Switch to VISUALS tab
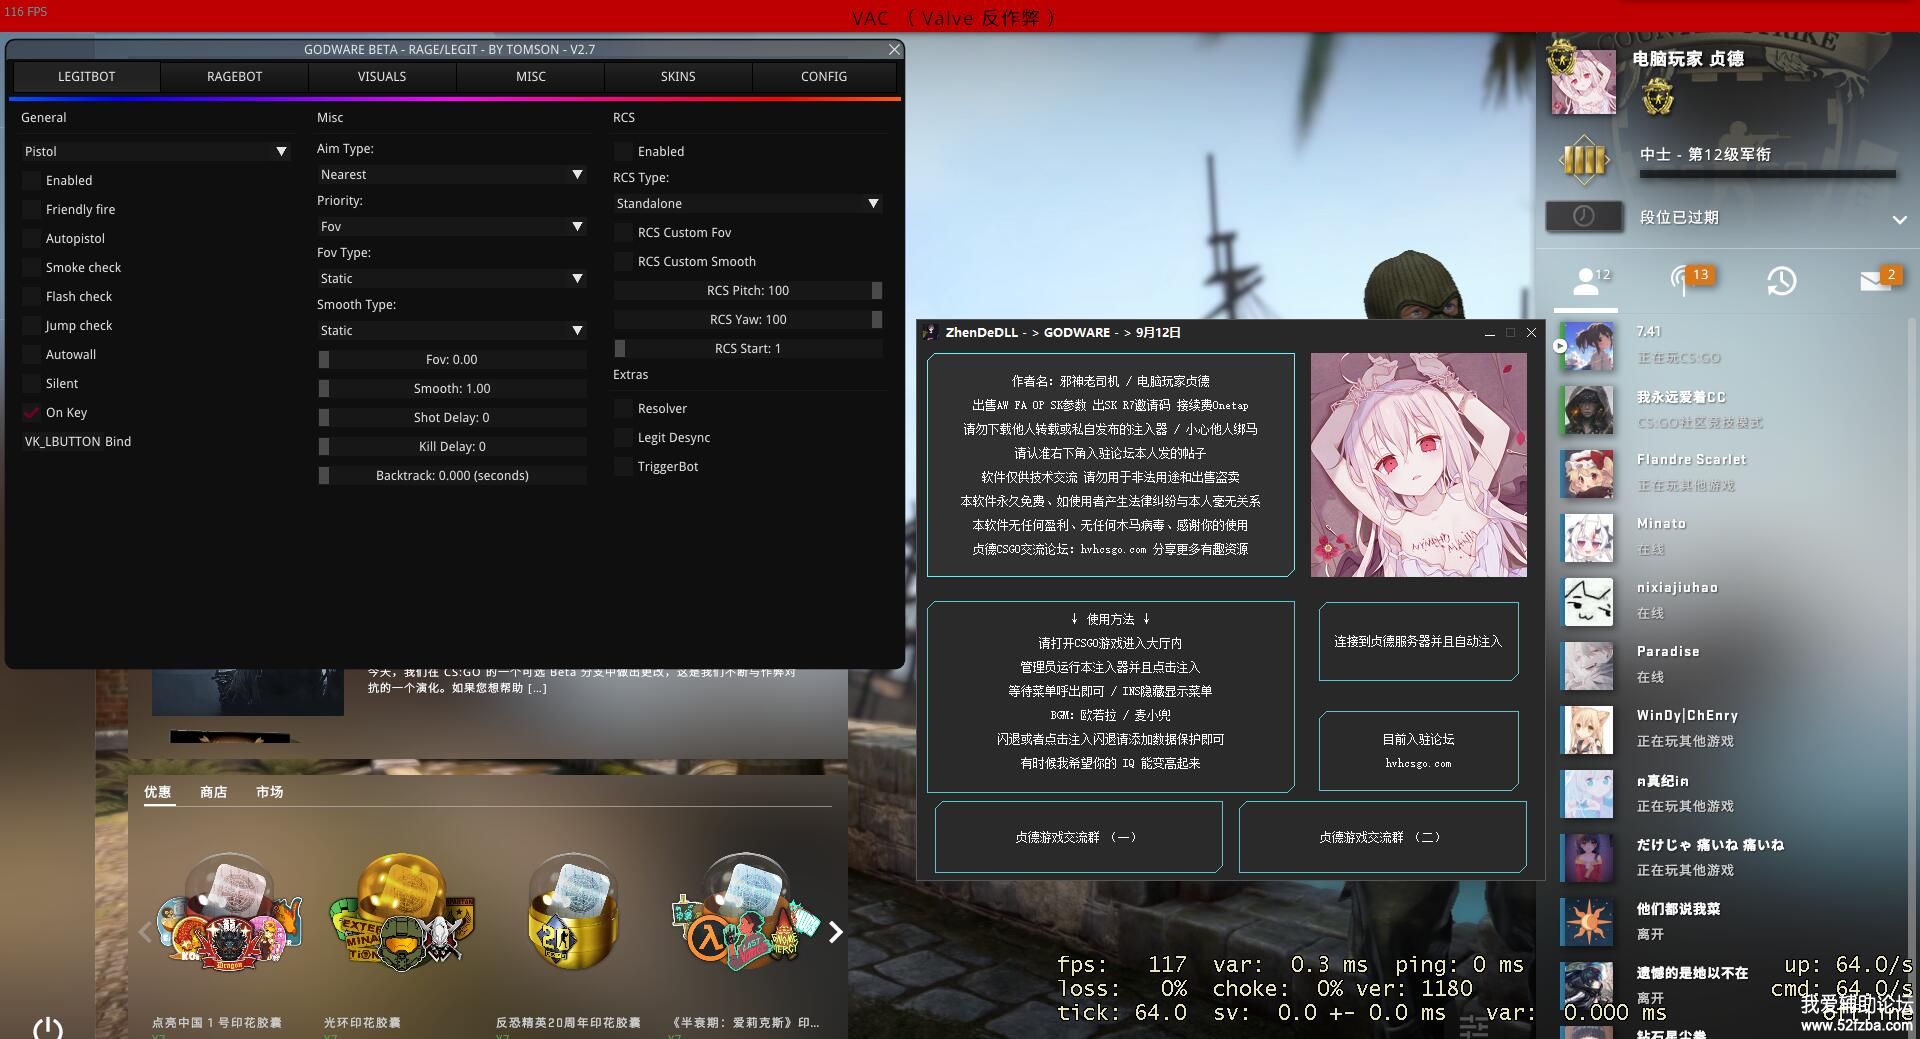Viewport: 1920px width, 1039px height. [382, 76]
